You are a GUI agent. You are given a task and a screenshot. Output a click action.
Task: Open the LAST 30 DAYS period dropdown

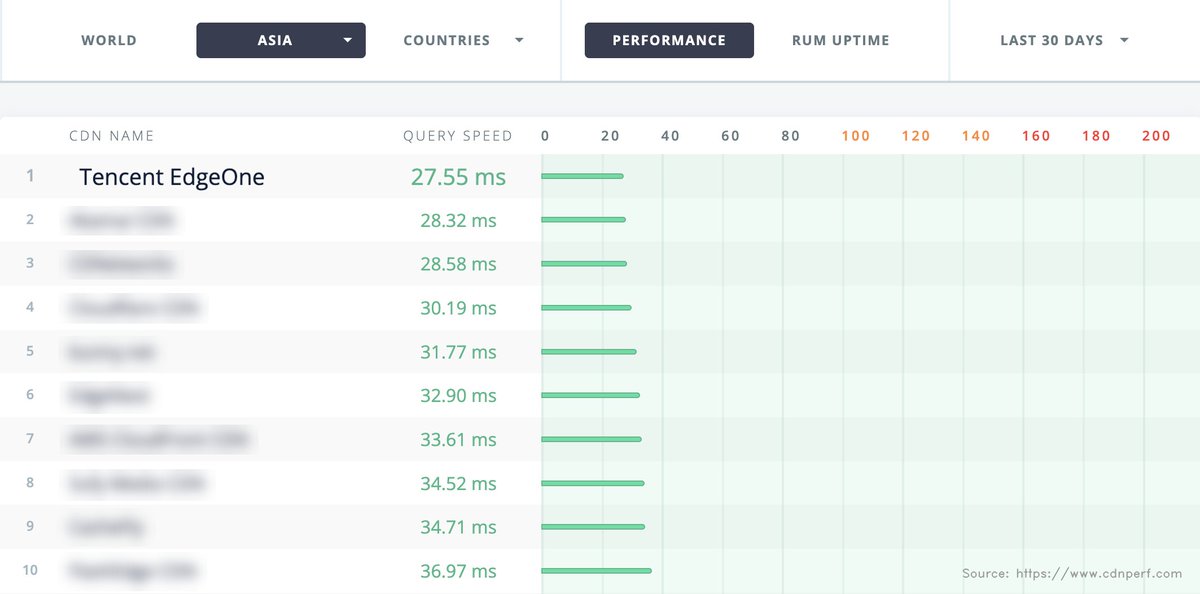(1065, 41)
